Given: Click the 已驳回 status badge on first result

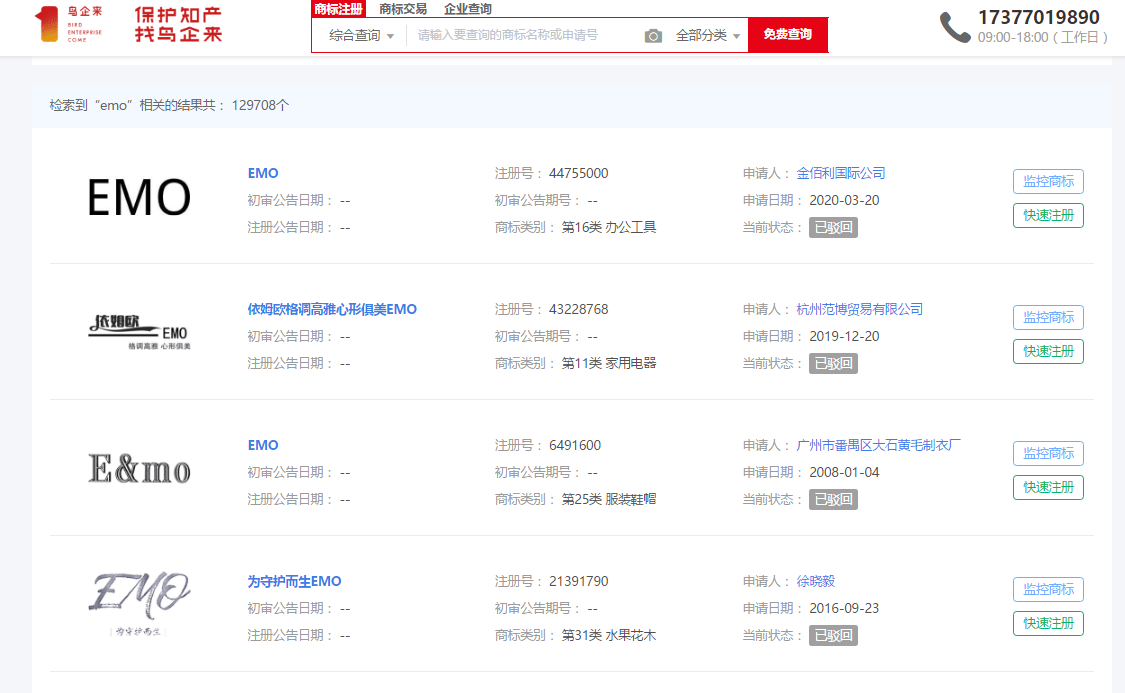Looking at the screenshot, I should 834,227.
